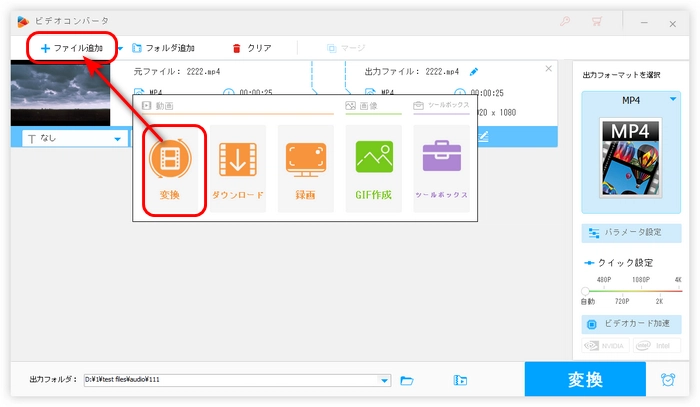The height and width of the screenshot is (407, 700).
Task: Click the batch compression icon at the bottom bar
Action: tap(460, 380)
